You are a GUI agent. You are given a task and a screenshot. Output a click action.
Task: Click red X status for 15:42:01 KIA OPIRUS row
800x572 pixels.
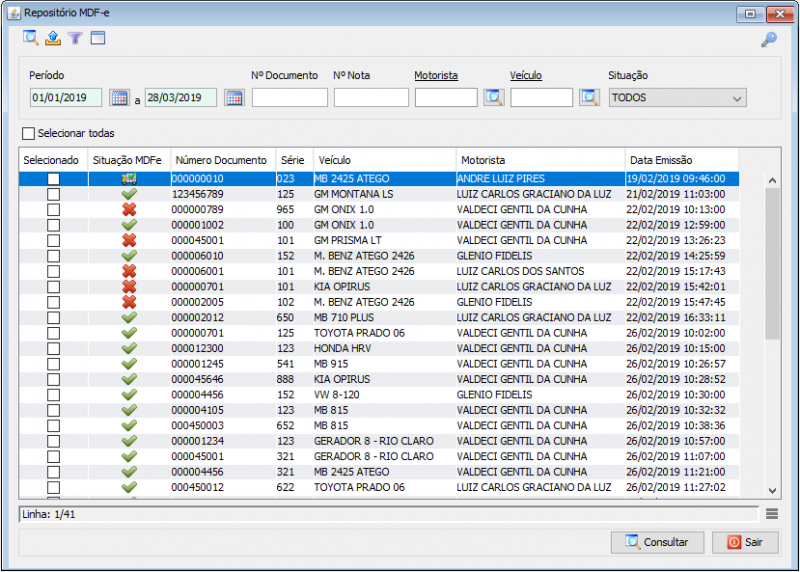tap(129, 286)
